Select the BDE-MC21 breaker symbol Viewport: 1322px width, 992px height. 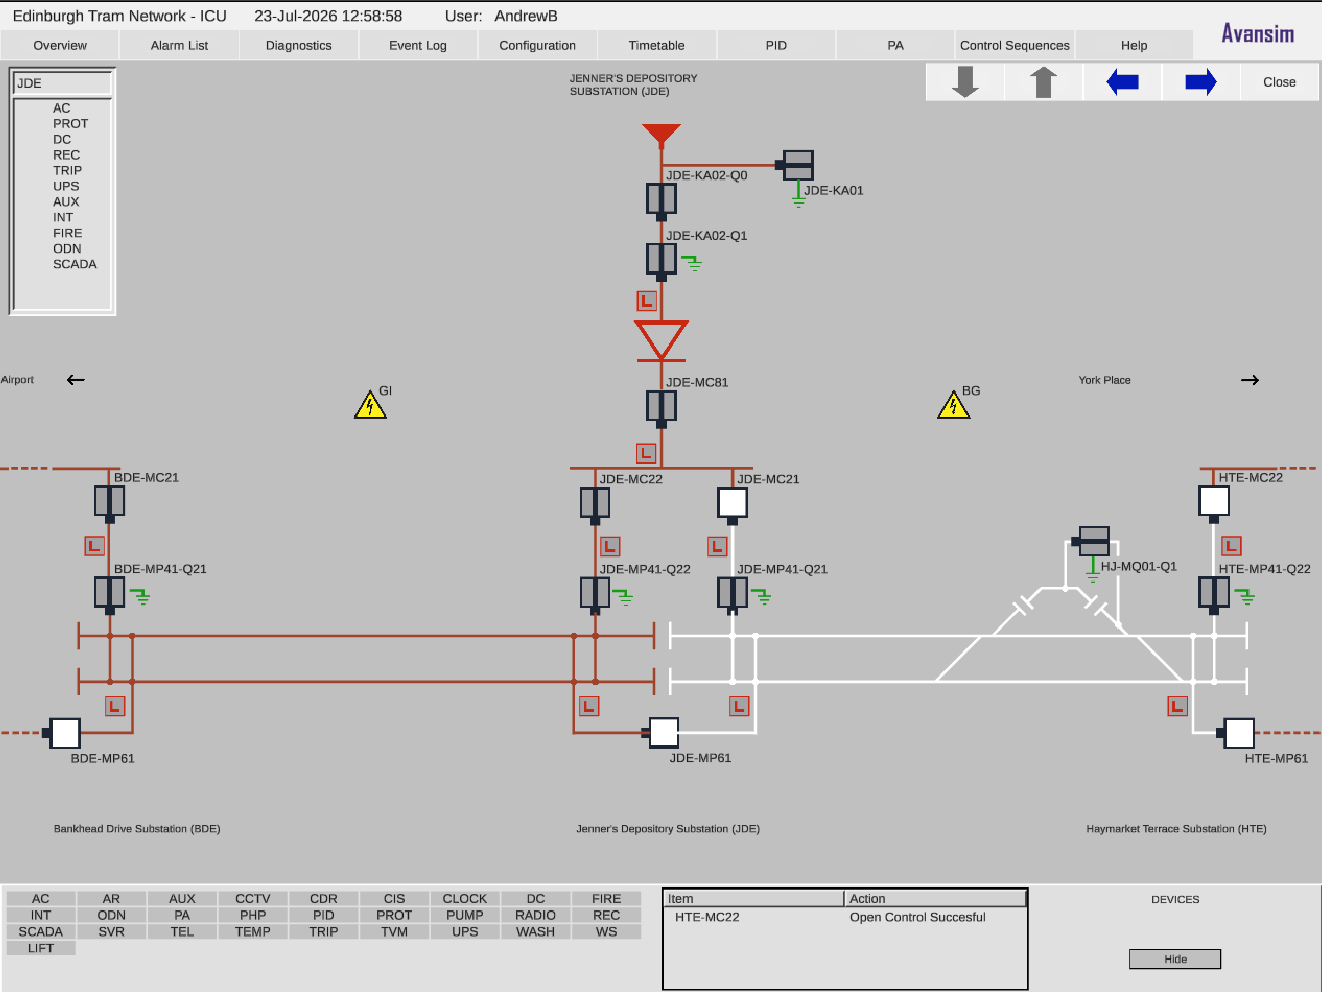click(110, 502)
